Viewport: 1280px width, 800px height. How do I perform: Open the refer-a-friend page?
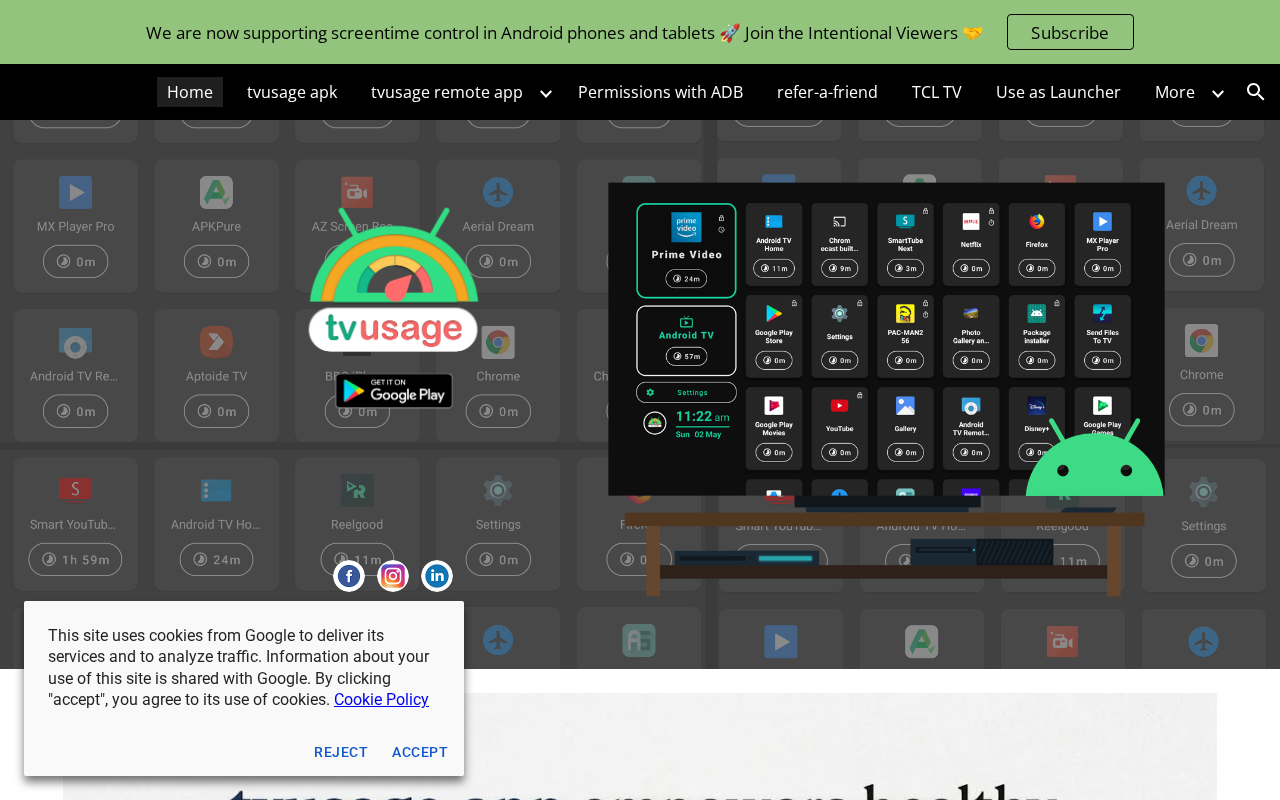point(827,92)
